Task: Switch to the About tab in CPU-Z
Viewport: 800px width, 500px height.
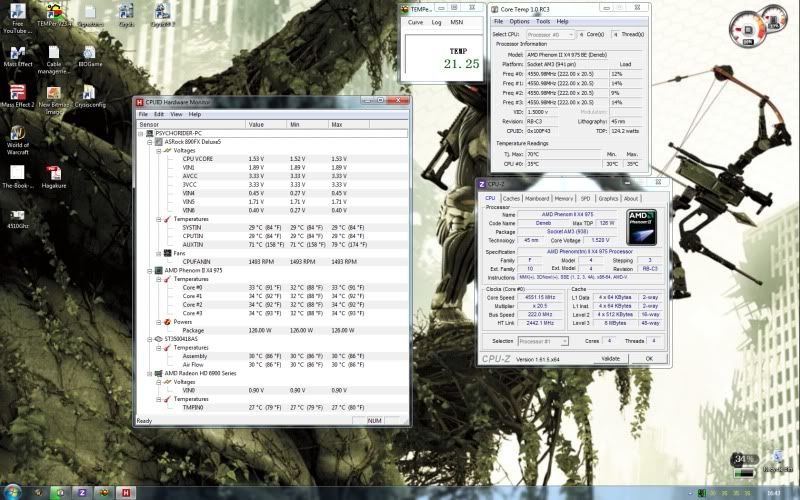Action: [631, 198]
